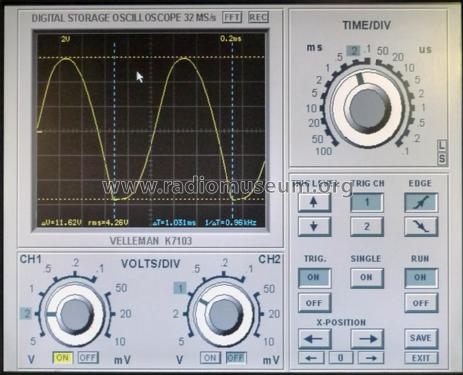The image size is (463, 375).
Task: Set CH1 VOLTS/DIV to 5 V
Action: [33, 341]
